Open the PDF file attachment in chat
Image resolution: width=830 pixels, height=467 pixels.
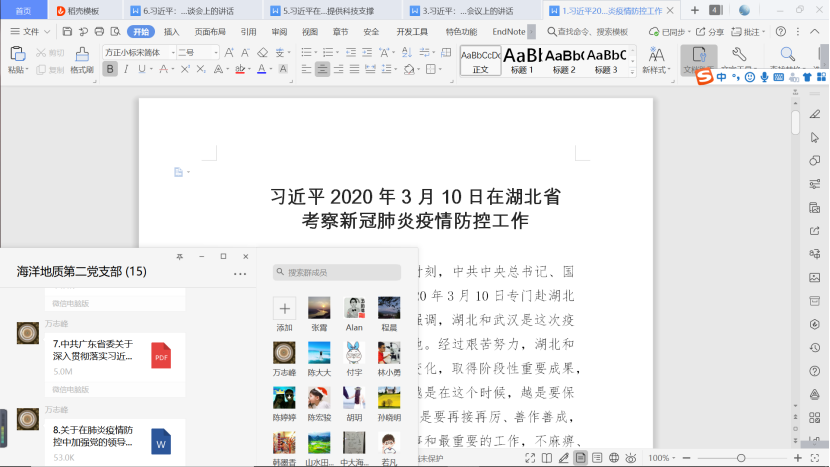click(x=161, y=354)
